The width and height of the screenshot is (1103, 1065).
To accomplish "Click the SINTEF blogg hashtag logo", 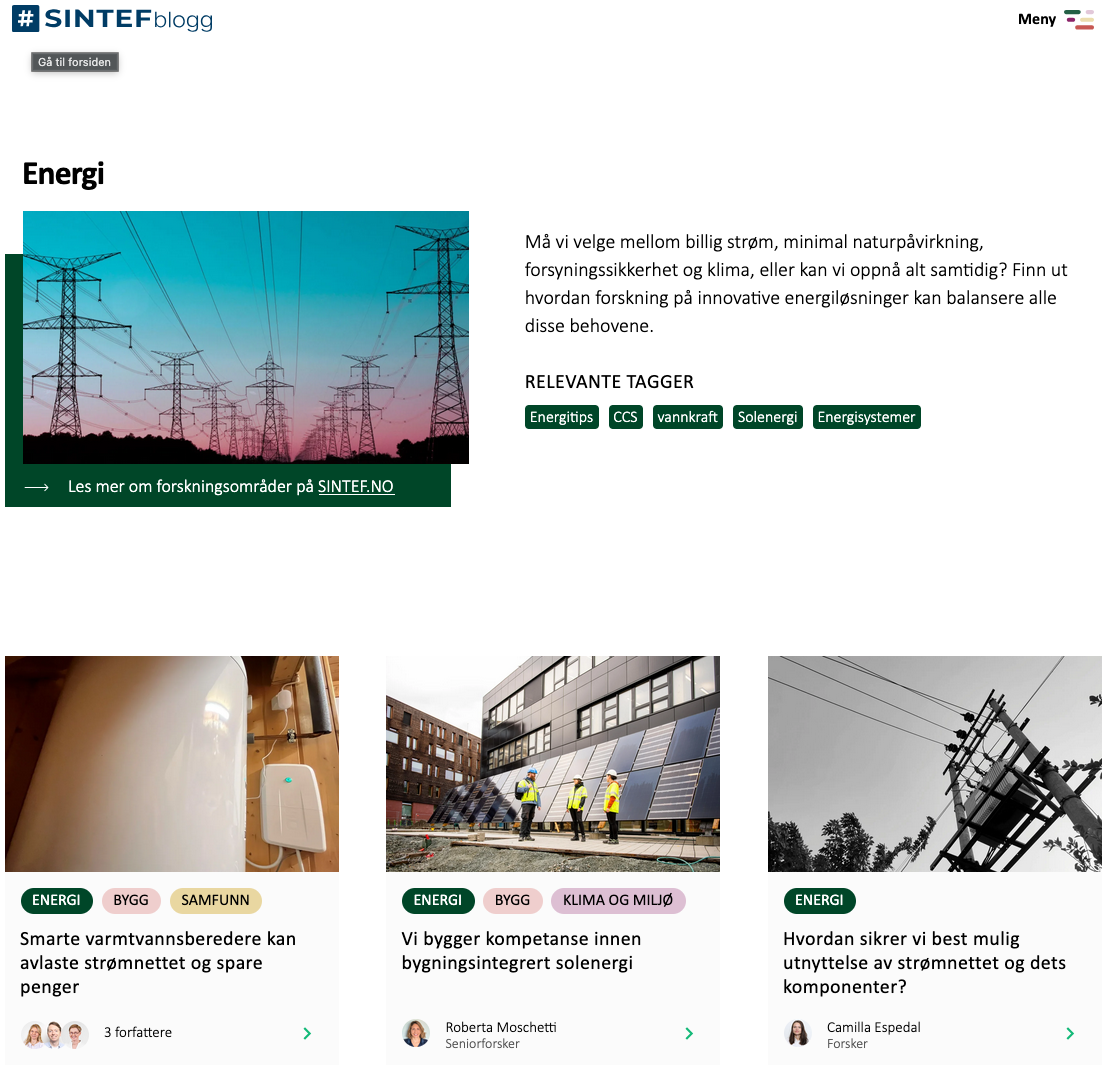I will coord(26,19).
